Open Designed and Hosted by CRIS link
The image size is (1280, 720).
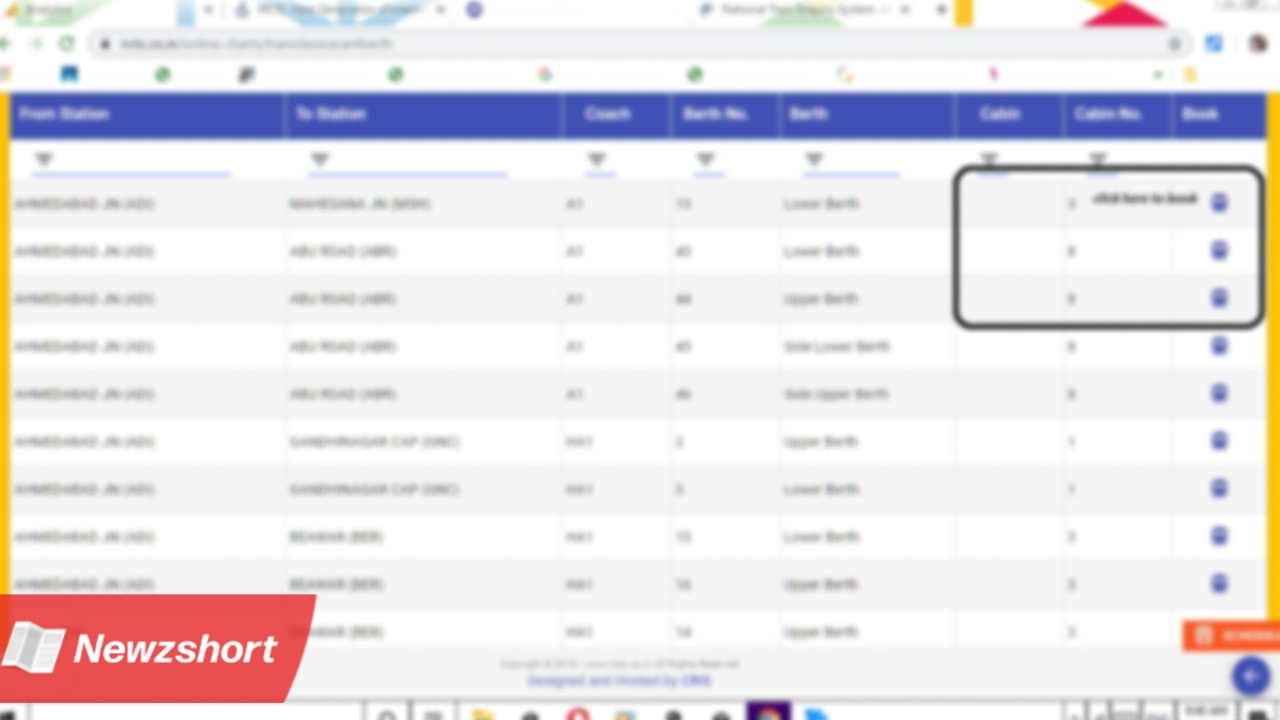[x=619, y=681]
